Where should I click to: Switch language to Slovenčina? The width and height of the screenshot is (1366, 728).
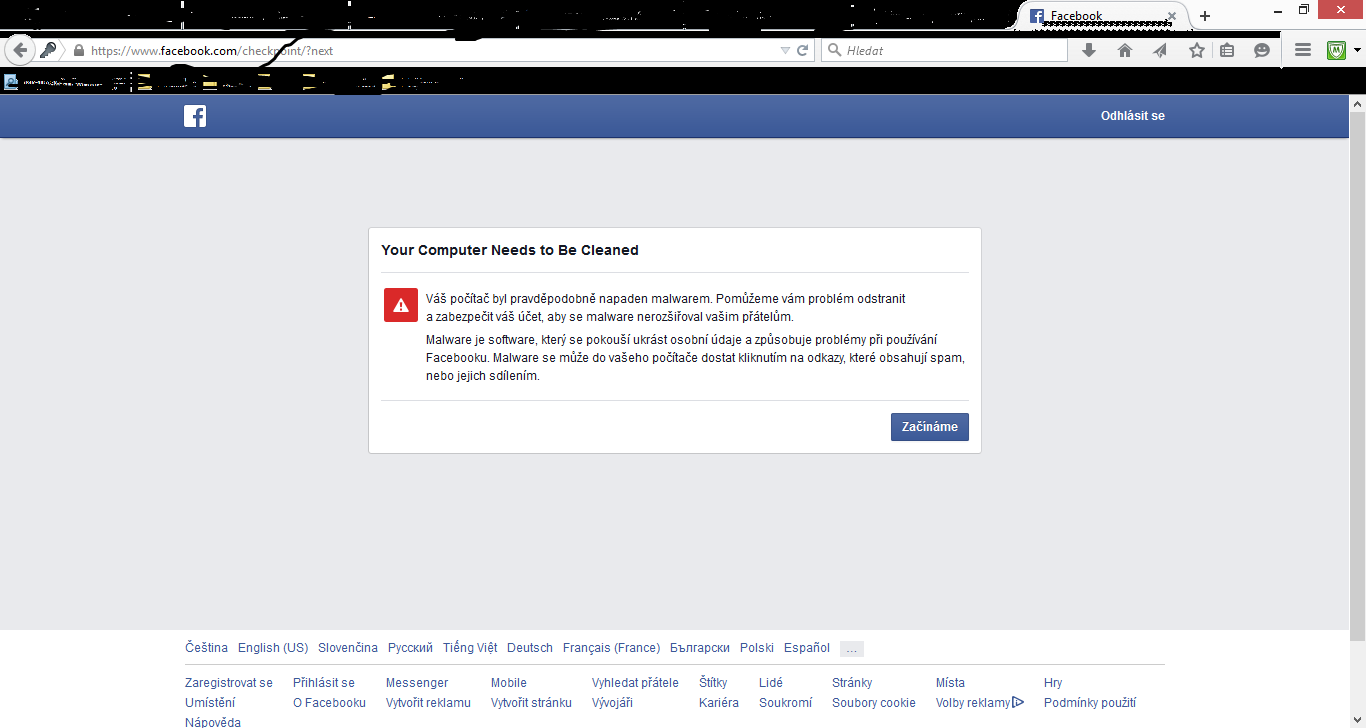(x=348, y=648)
